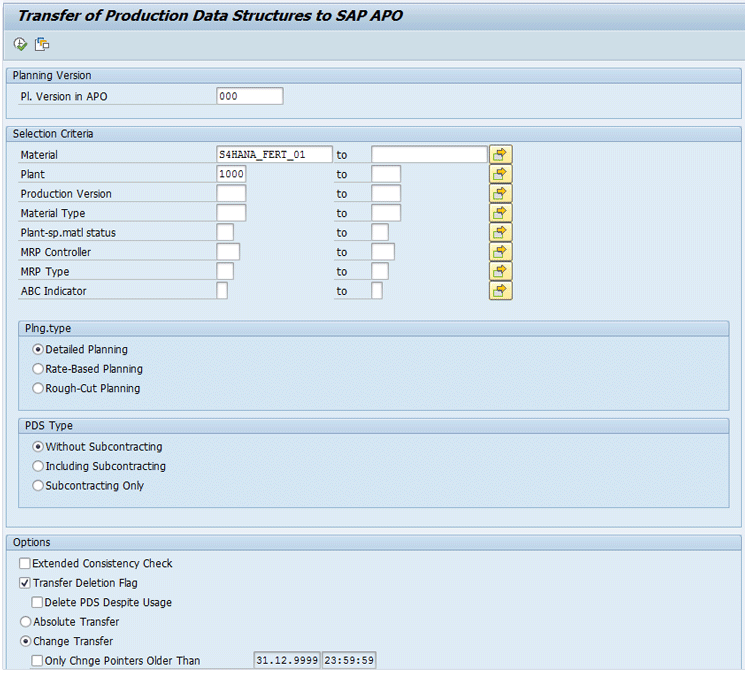The height and width of the screenshot is (673, 745).
Task: Click the MRP Controller to field
Action: (x=383, y=252)
